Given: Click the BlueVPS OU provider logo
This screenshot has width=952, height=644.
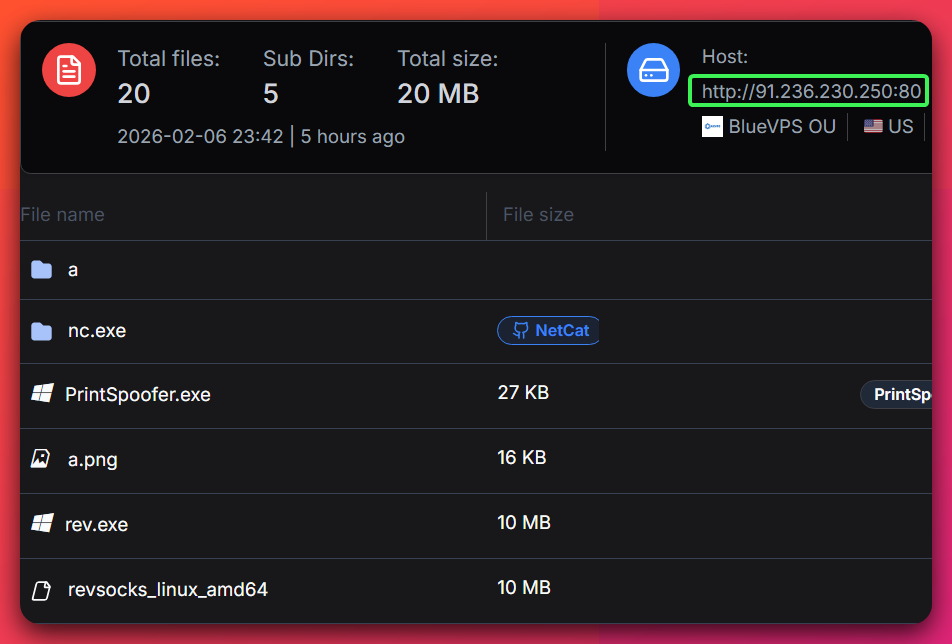Looking at the screenshot, I should 712,127.
